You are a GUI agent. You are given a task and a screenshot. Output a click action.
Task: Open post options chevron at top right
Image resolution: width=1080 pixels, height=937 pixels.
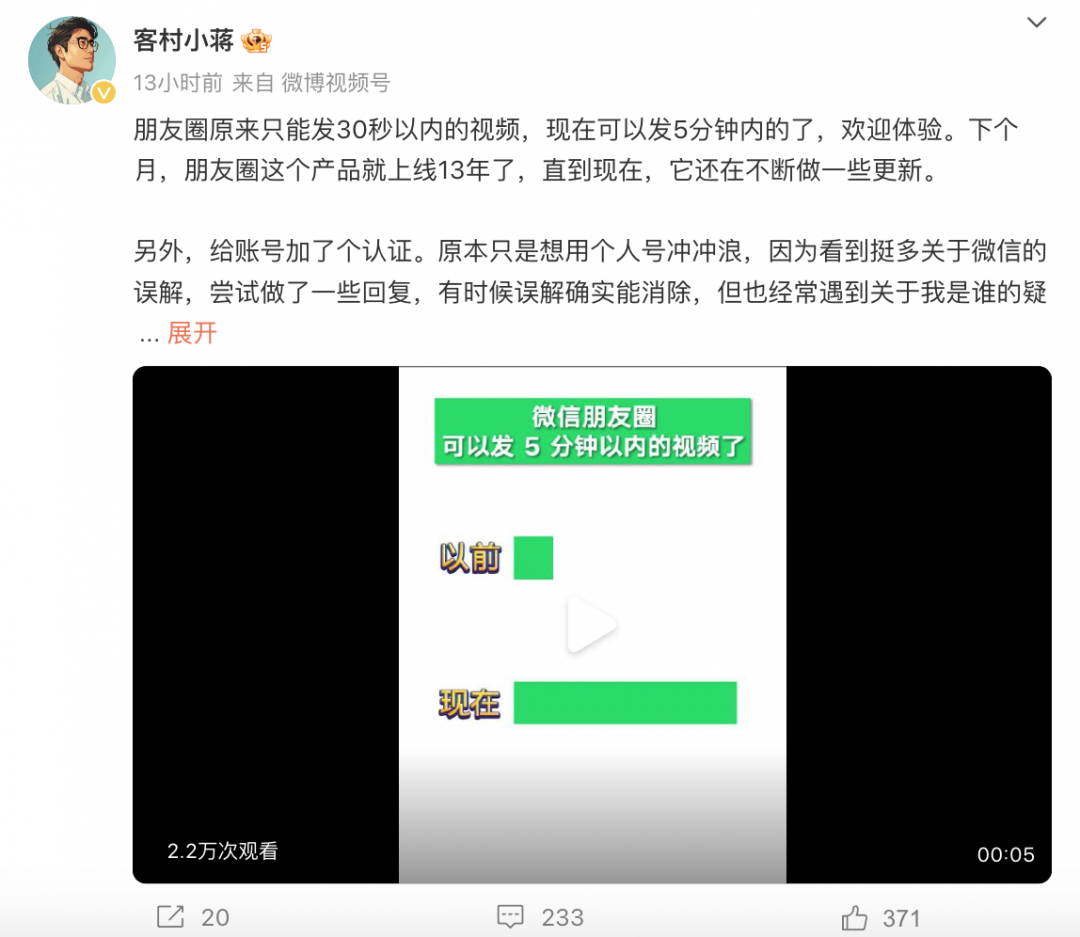[x=1037, y=23]
